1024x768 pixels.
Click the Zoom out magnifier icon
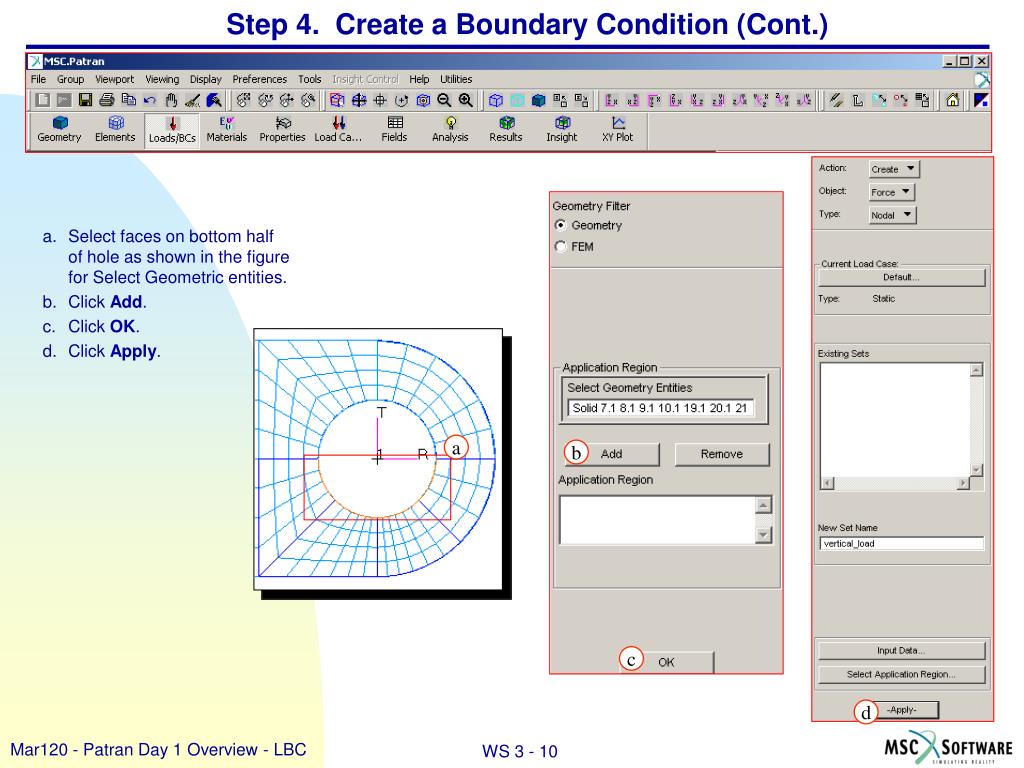coord(444,100)
